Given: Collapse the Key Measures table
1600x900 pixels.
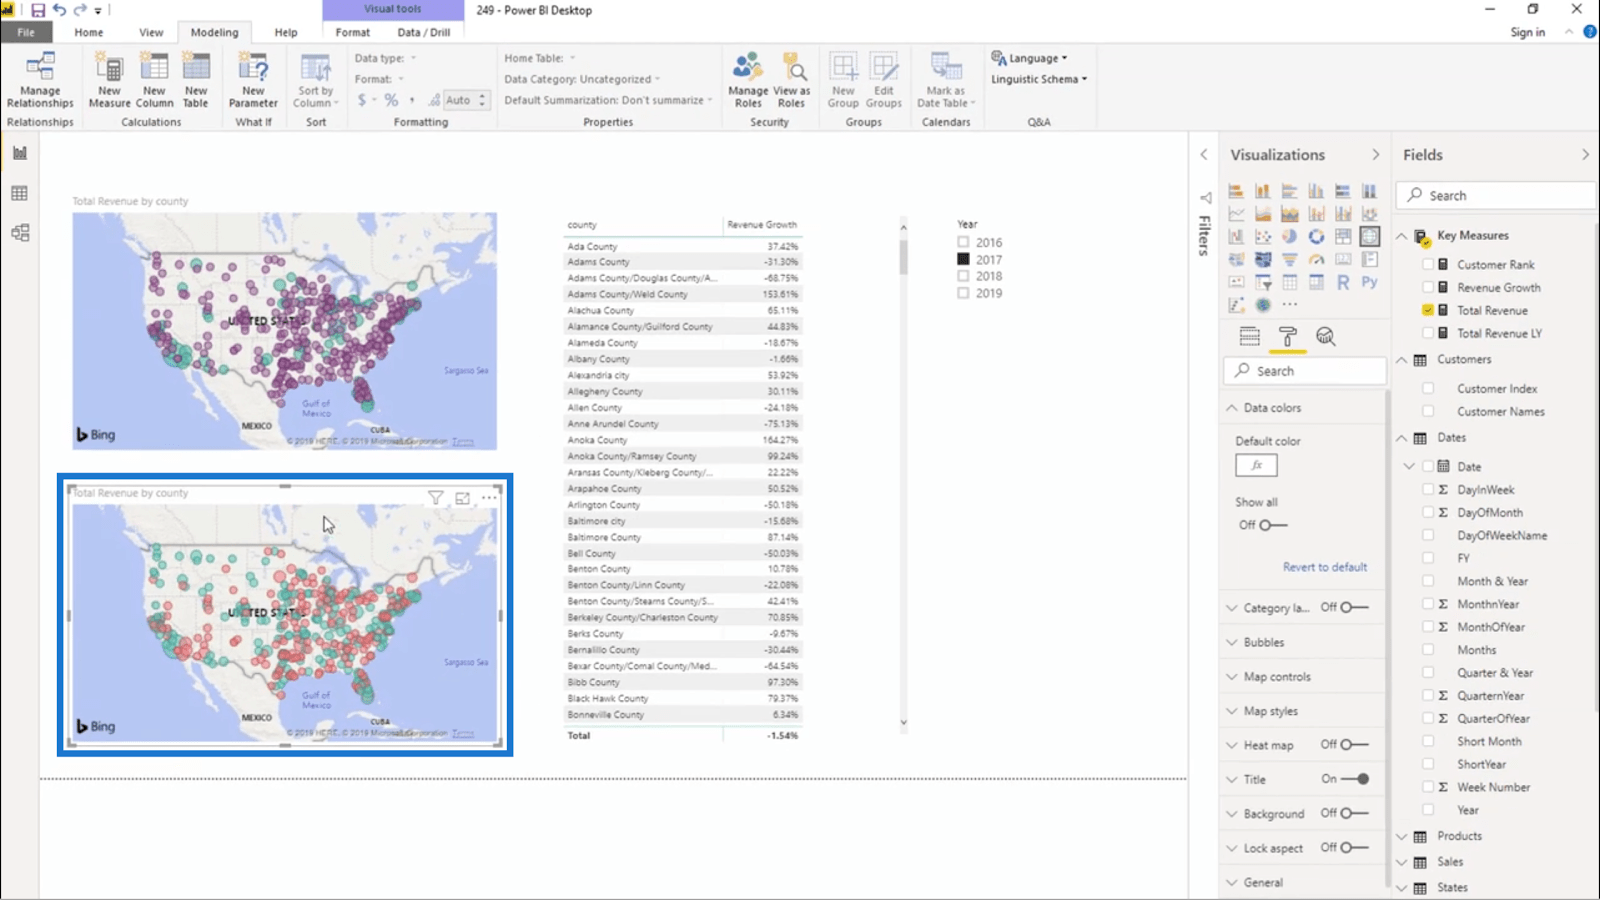Looking at the screenshot, I should 1402,236.
